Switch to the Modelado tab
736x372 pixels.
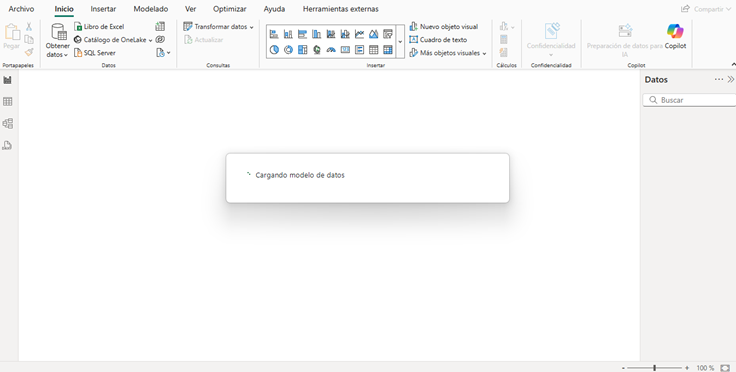point(151,9)
